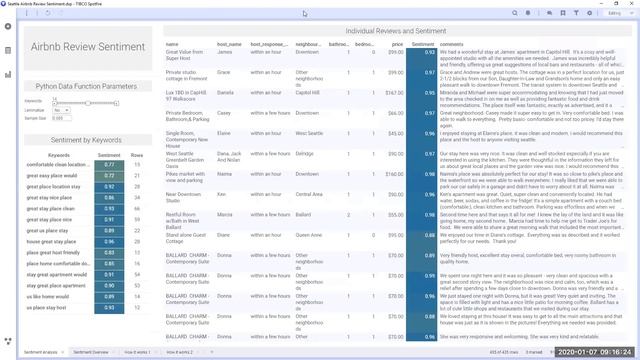Select keyword row 'great place location stay'
The image size is (640, 360).
pyautogui.click(x=53, y=187)
